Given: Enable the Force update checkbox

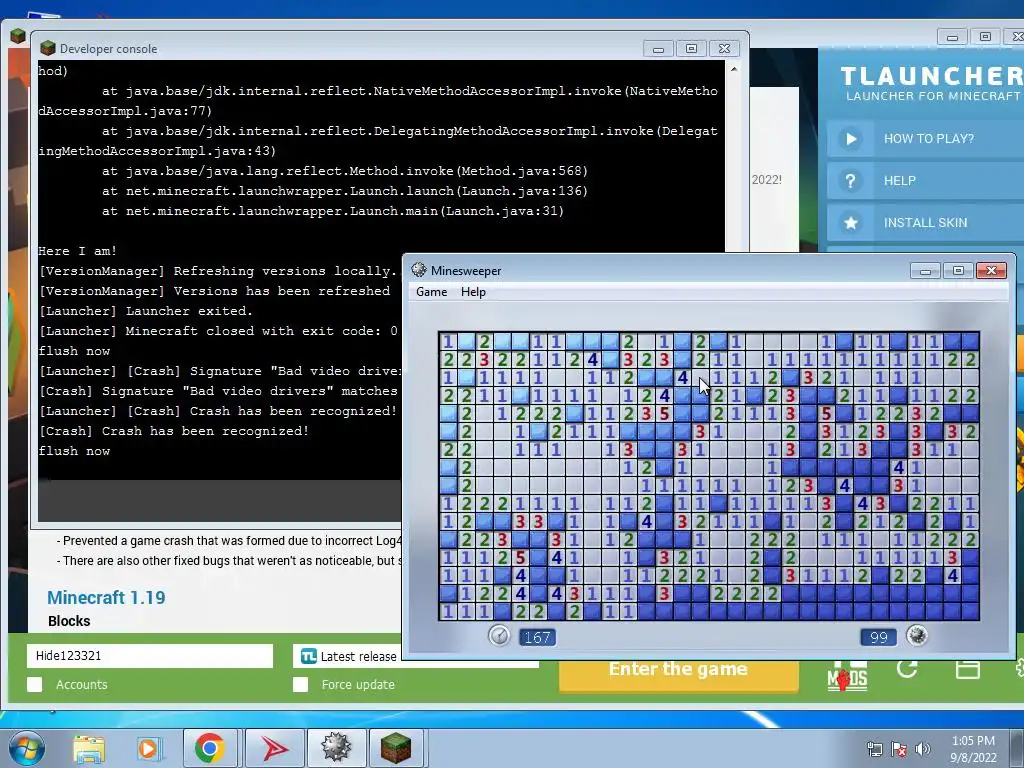Looking at the screenshot, I should pos(300,684).
